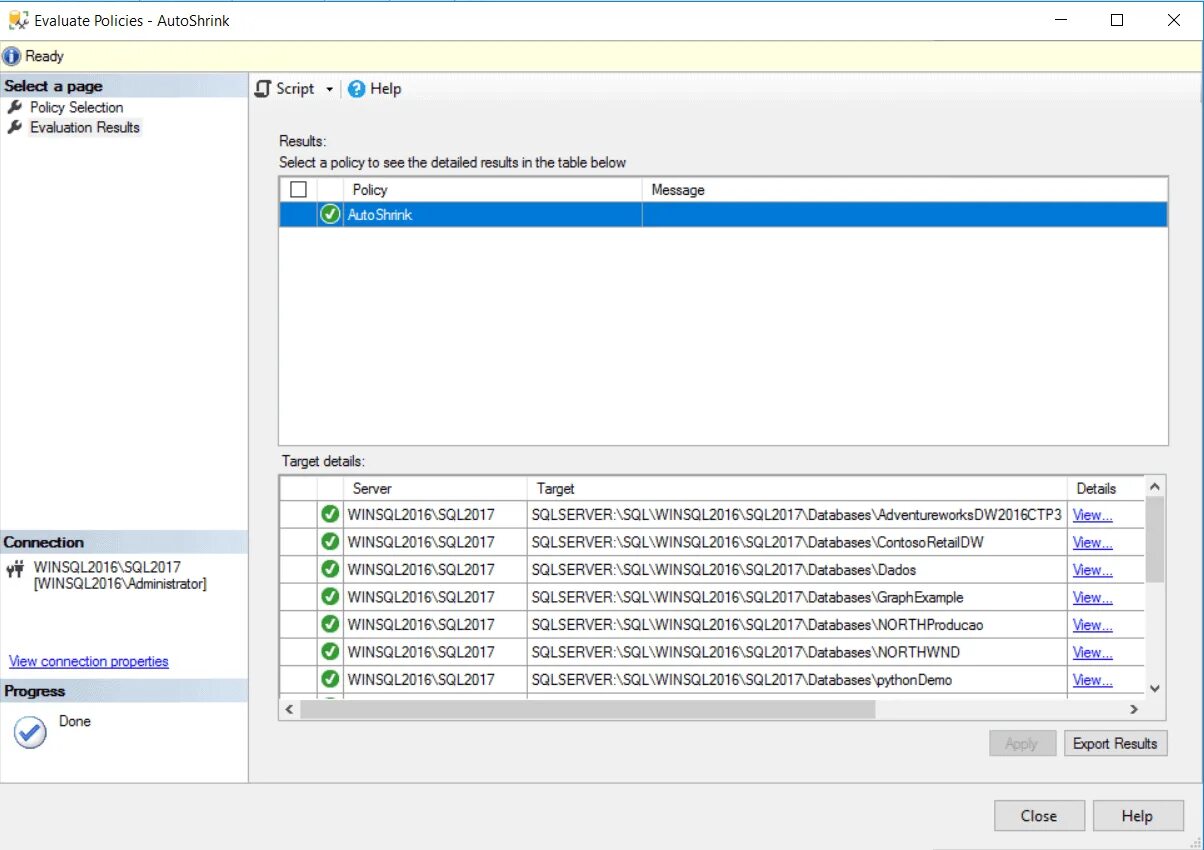Click the Details column header

(1105, 488)
